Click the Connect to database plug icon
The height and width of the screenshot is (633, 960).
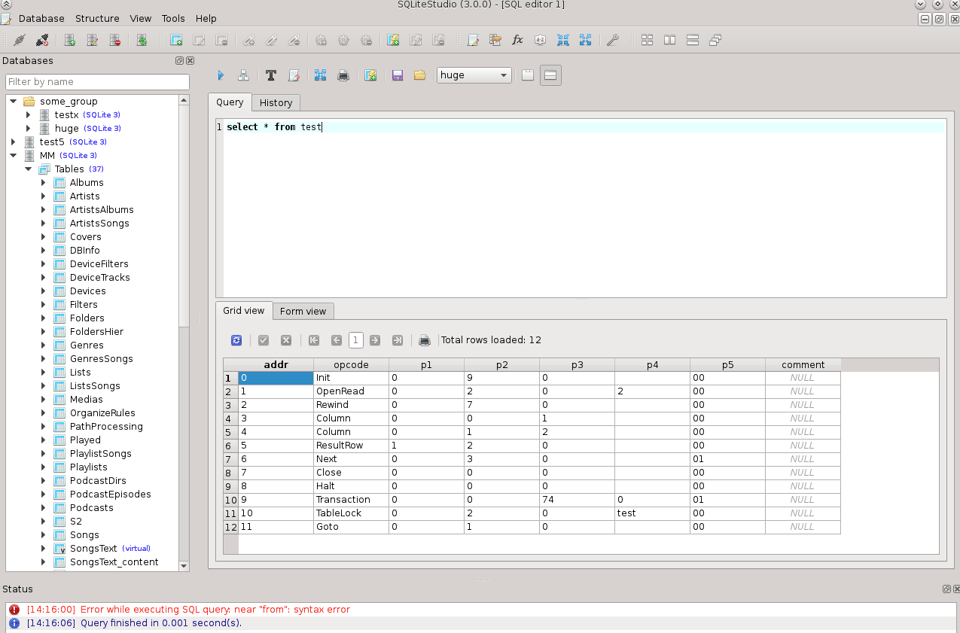(19, 40)
